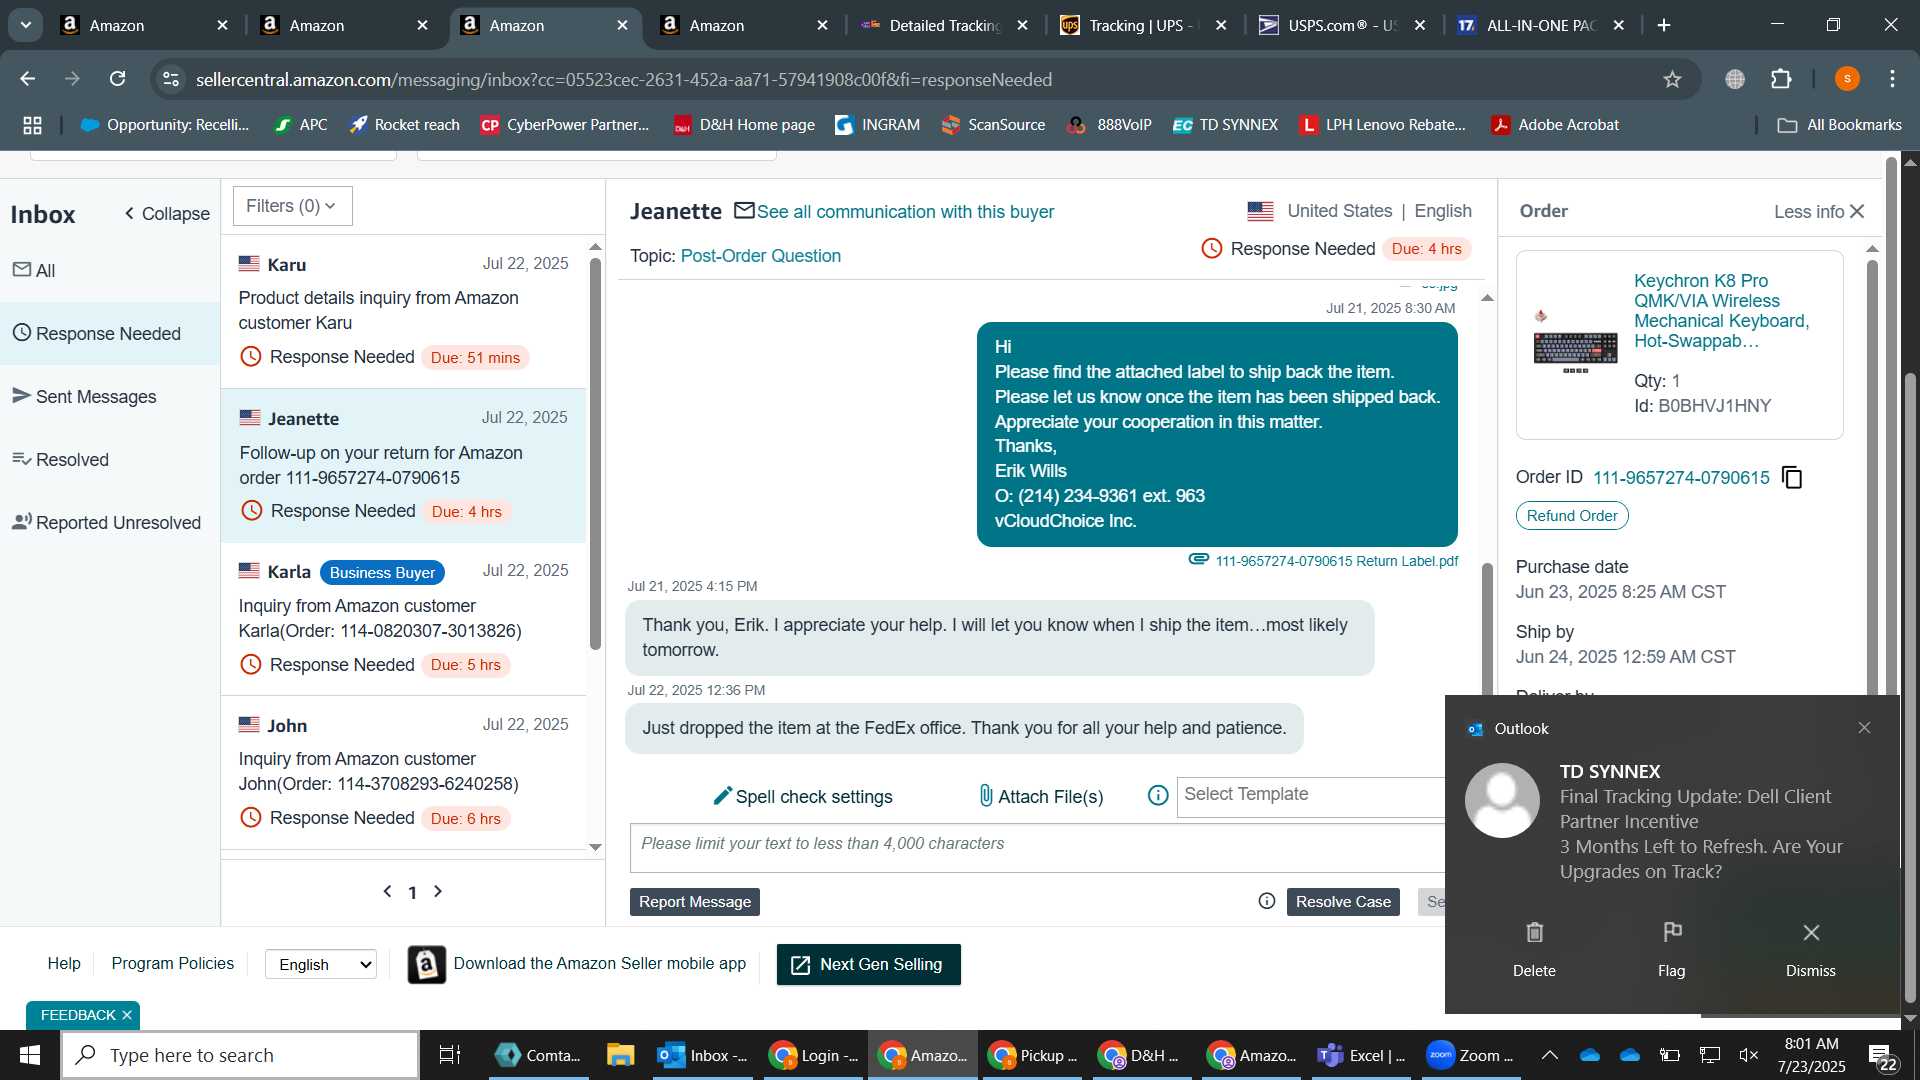This screenshot has height=1080, width=1920.
Task: Click Post-Order Question topic link
Action: 760,256
